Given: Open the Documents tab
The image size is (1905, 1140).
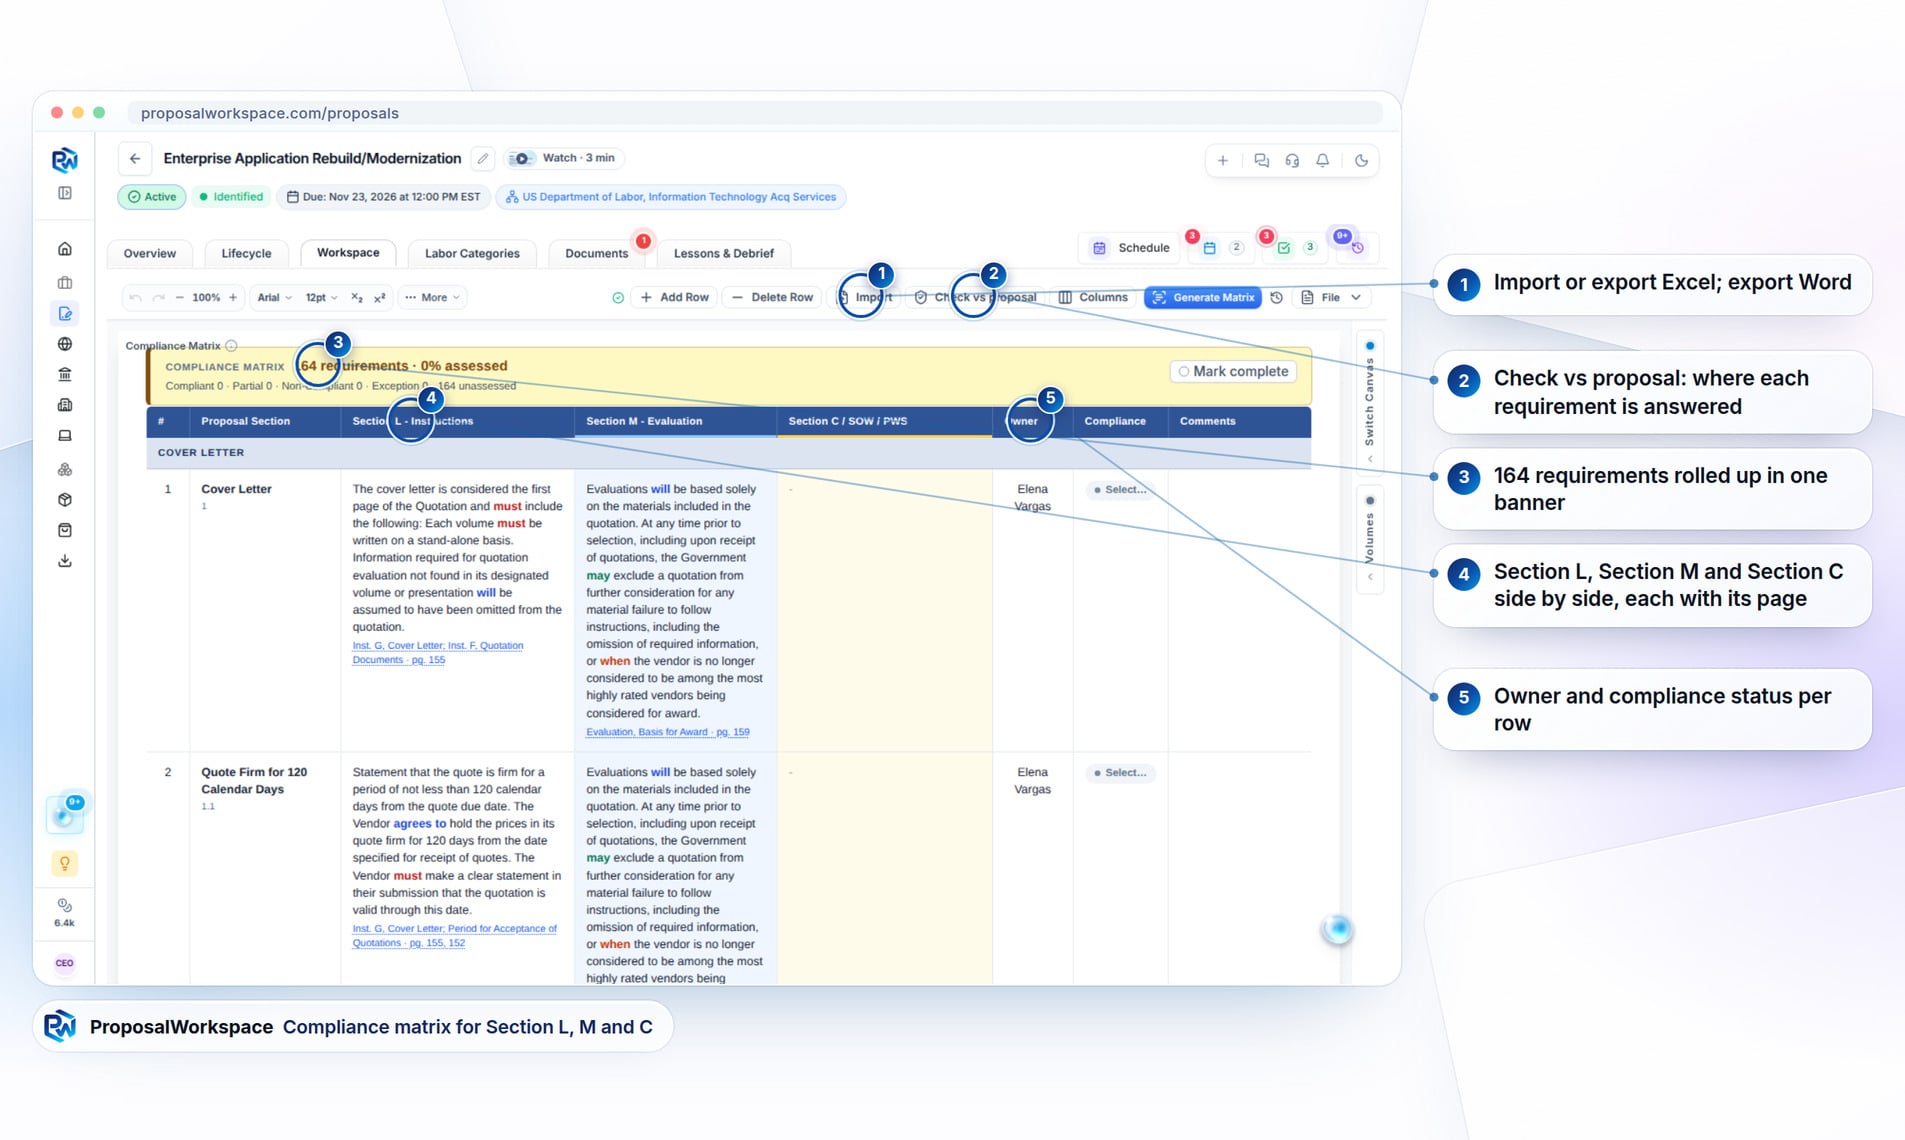Looking at the screenshot, I should (597, 253).
